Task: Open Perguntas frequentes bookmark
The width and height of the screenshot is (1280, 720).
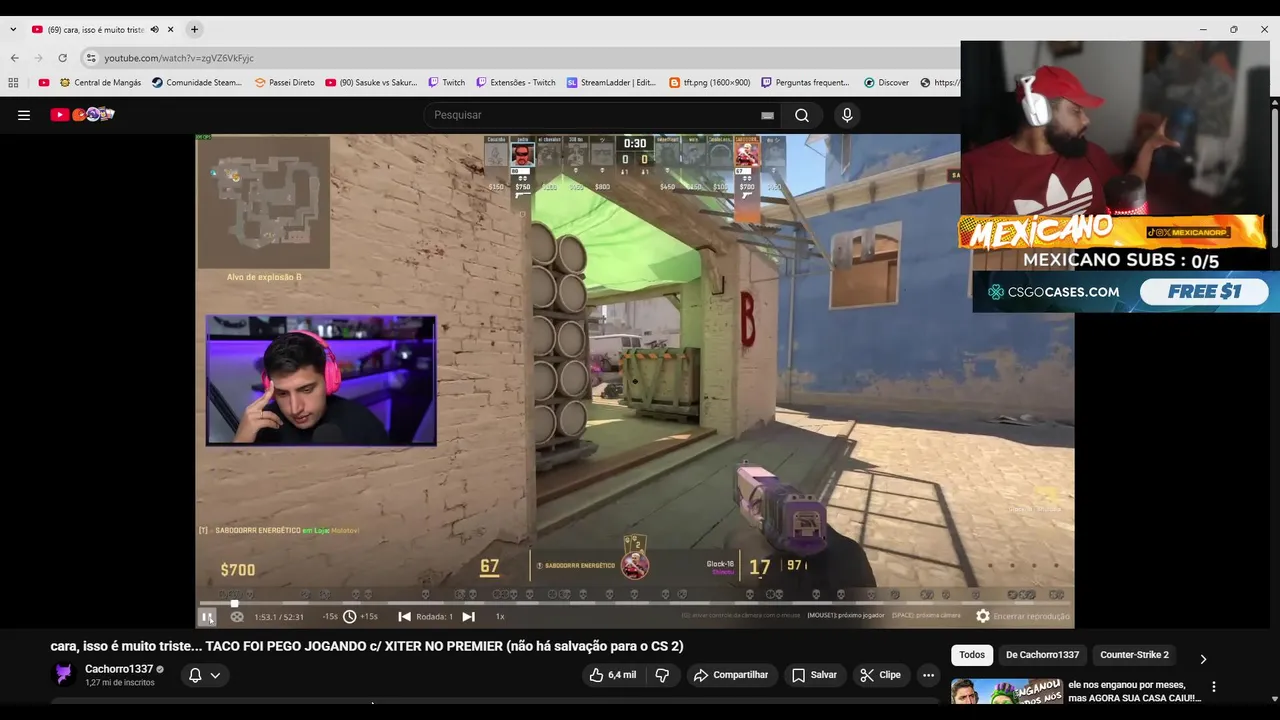Action: [x=805, y=83]
